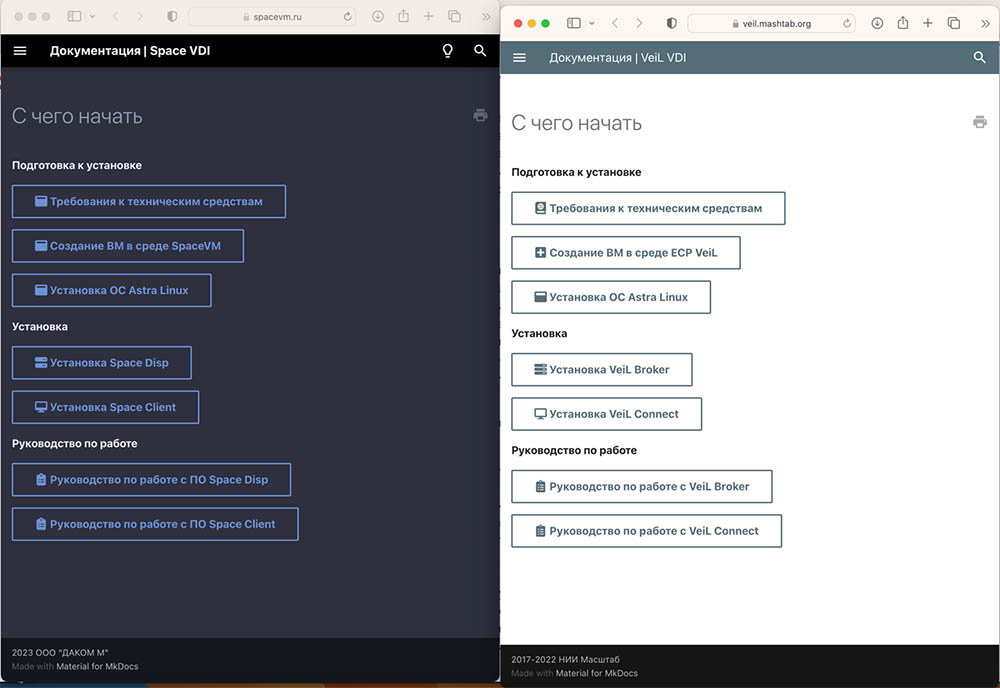Open hamburger menu in Space VDI docs
Screen dimensions: 1000x688
20,51
